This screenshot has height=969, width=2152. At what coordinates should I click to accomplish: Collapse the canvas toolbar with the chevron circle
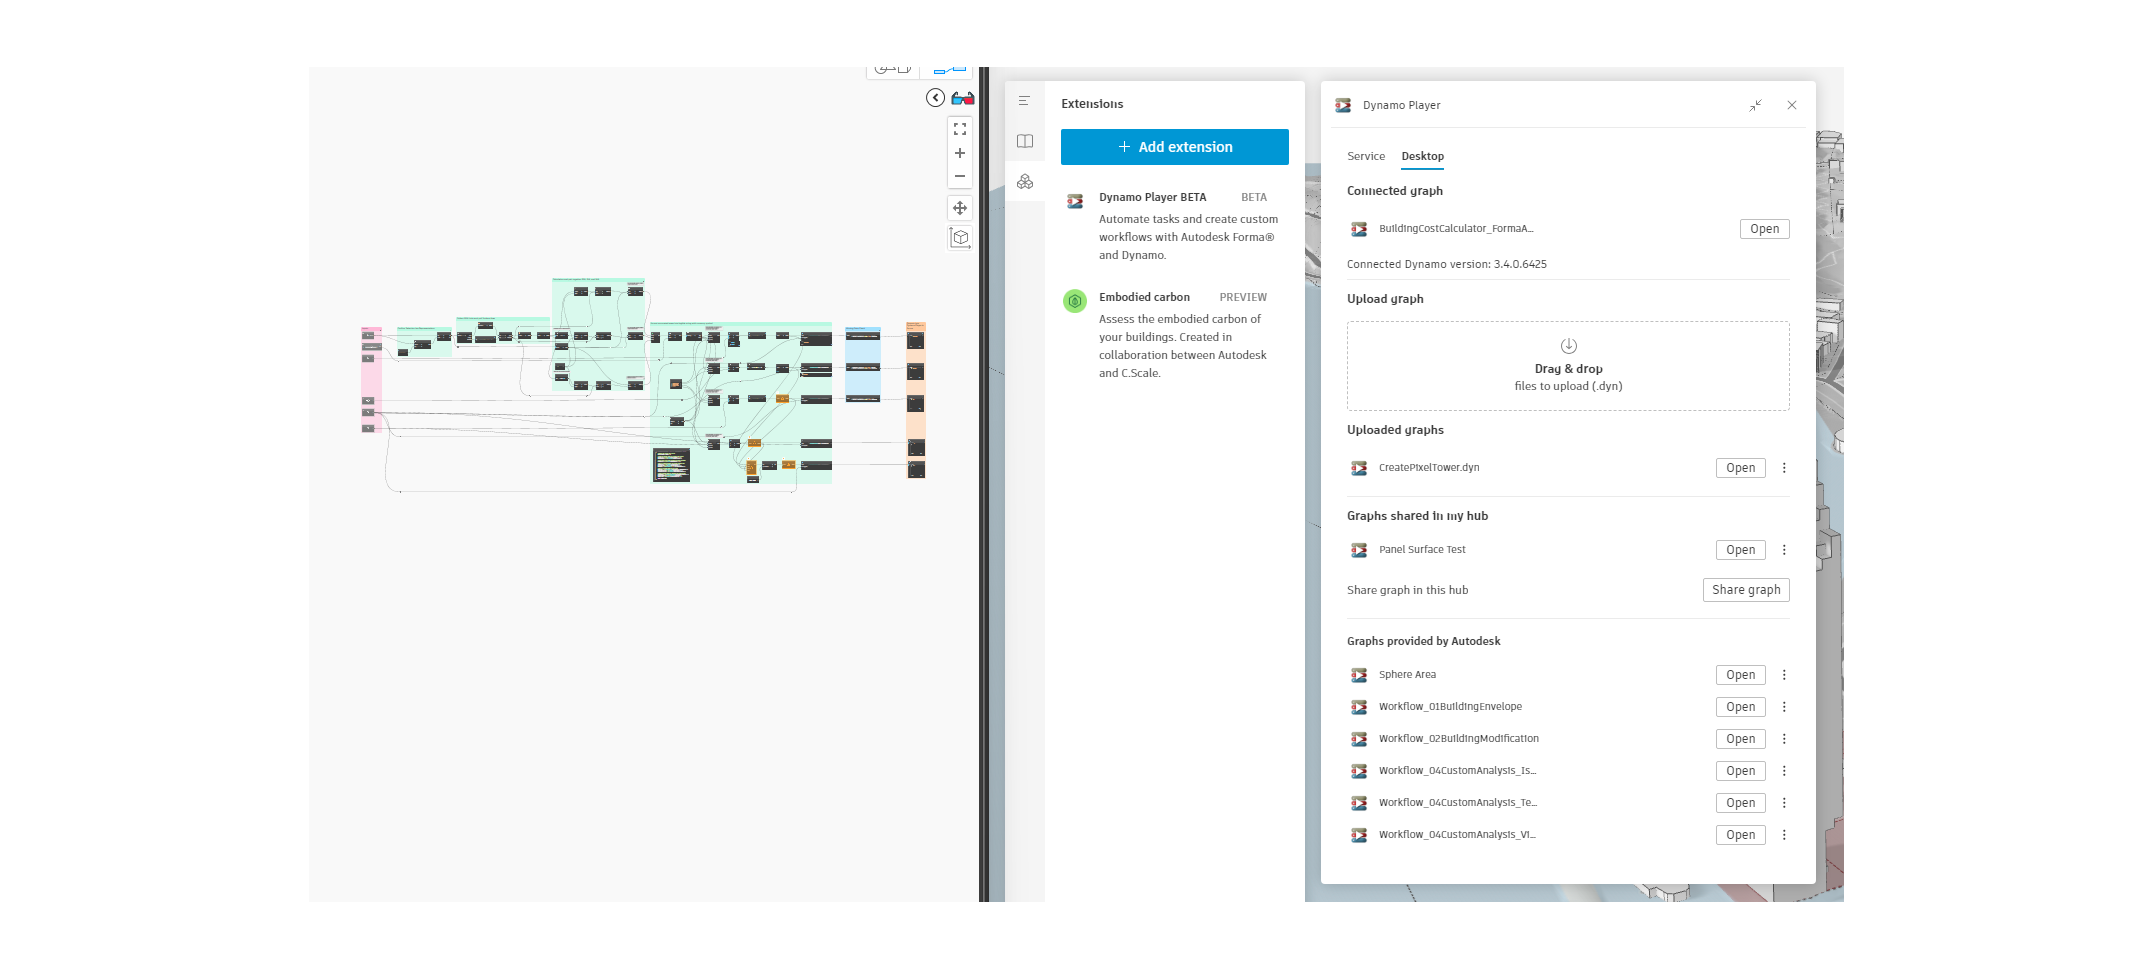click(x=935, y=97)
